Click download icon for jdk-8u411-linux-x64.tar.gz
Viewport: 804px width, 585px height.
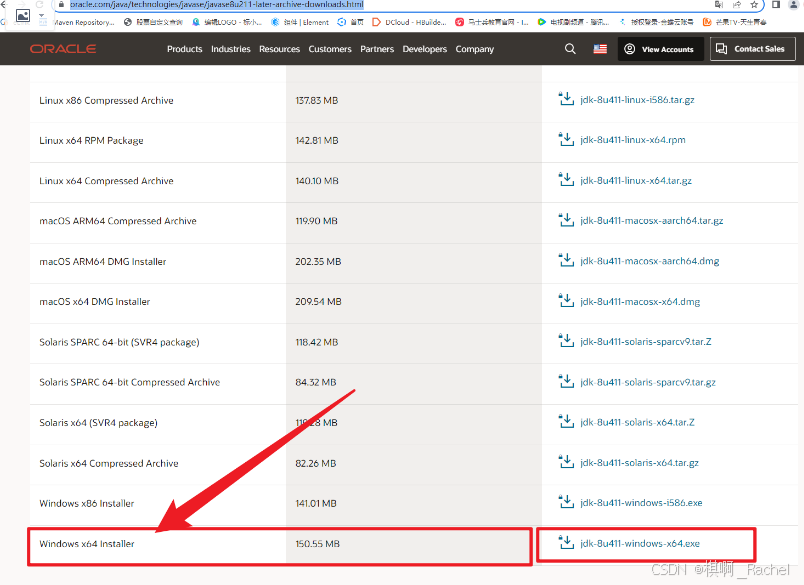click(566, 180)
